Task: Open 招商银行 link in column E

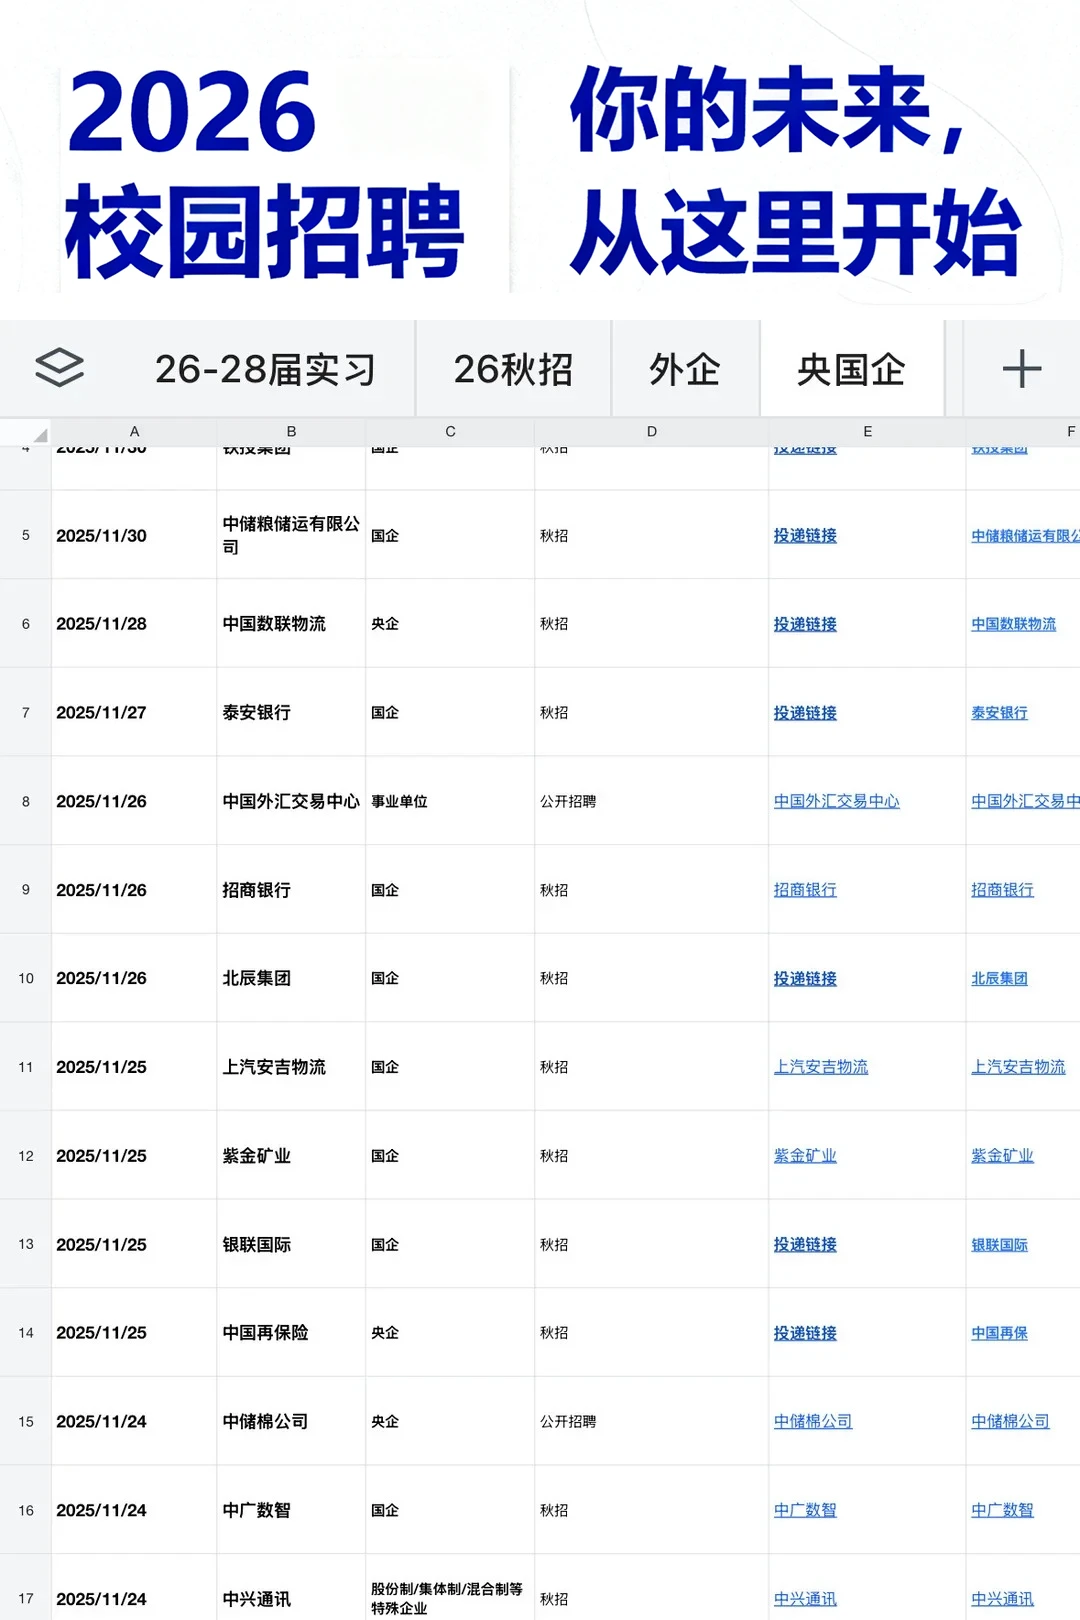Action: [805, 890]
